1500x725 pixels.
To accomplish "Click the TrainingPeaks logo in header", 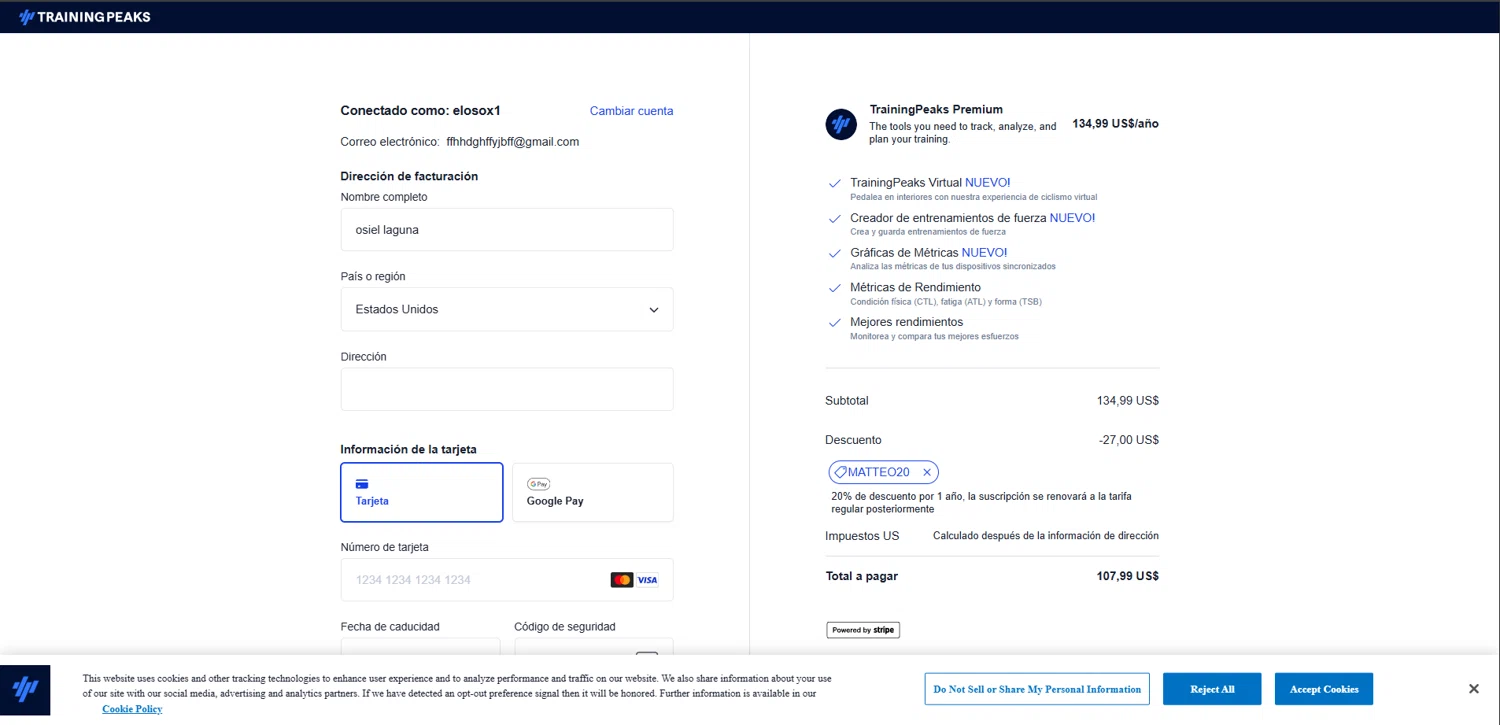I will 85,17.
